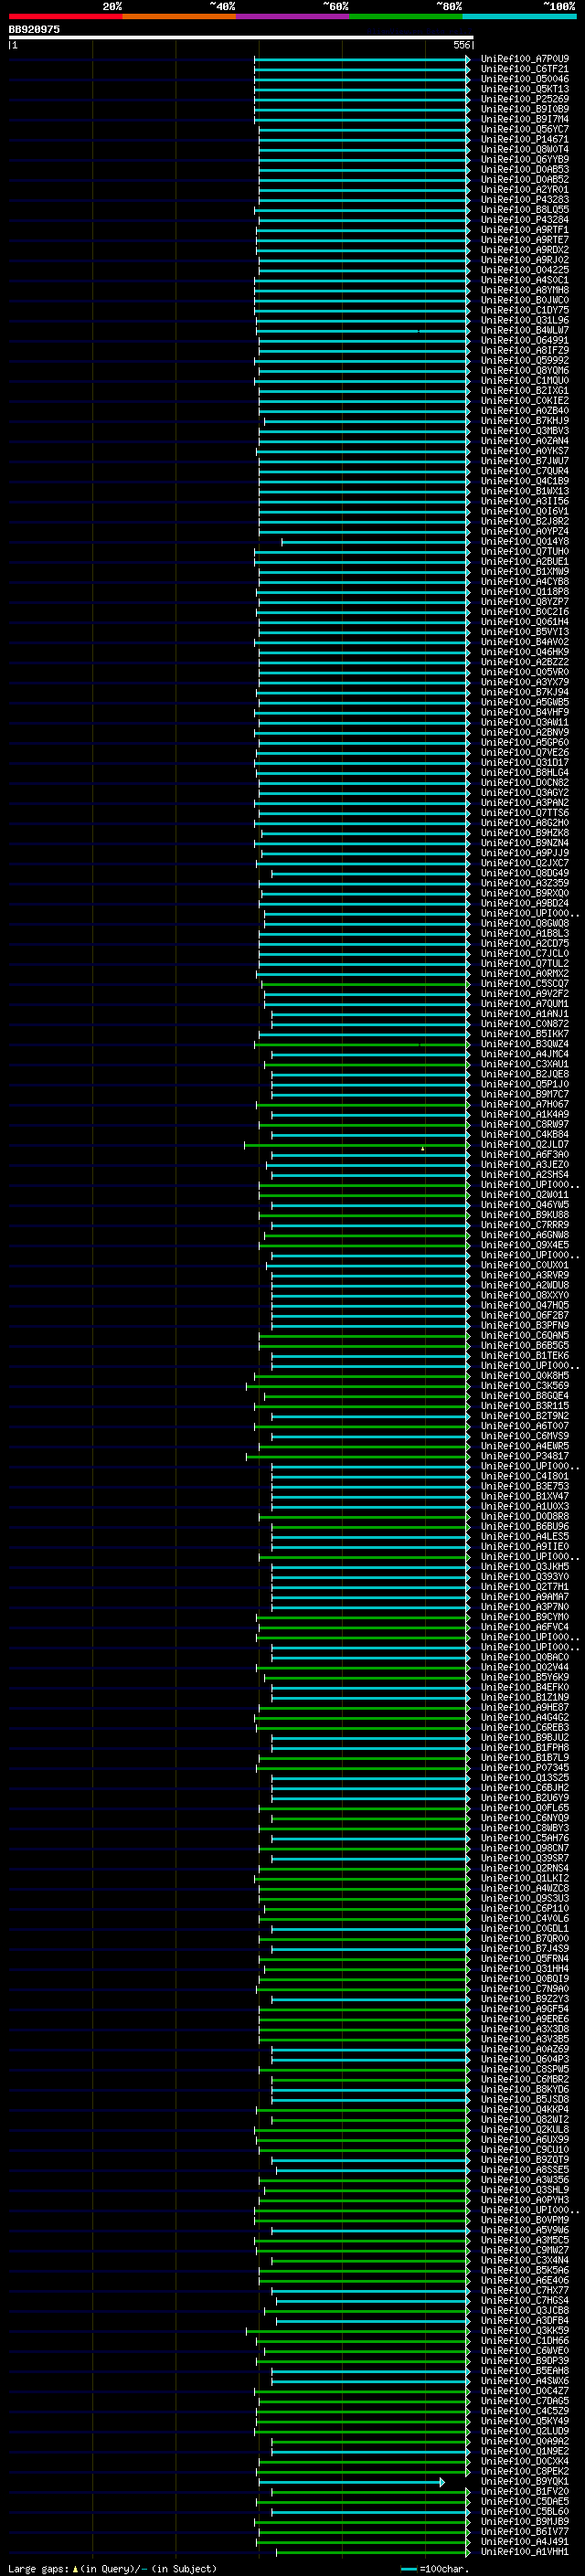Screen dimensions: 585x2576
Task: Open hit UniRef100_C6TF21
Action: click(525, 69)
